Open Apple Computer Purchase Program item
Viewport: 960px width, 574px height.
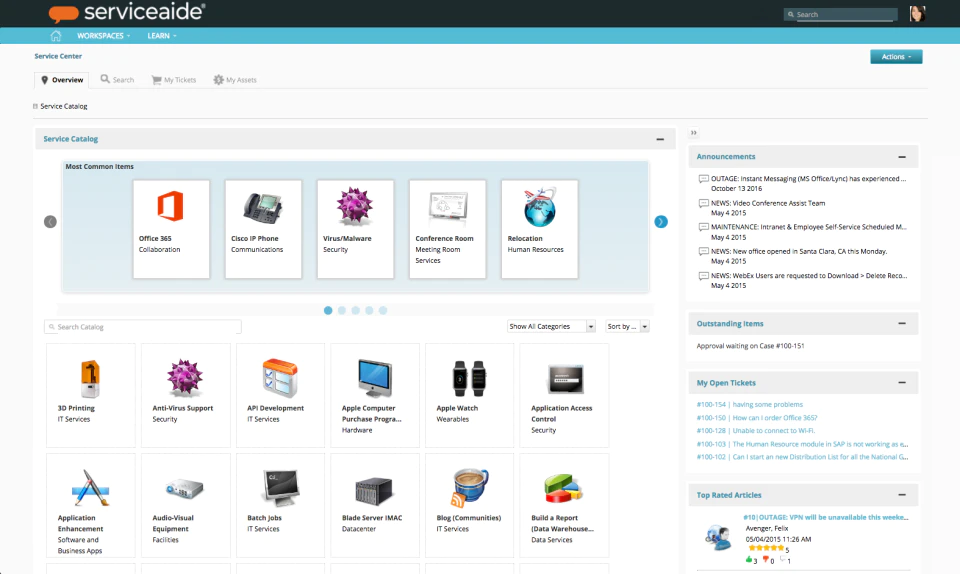(375, 395)
